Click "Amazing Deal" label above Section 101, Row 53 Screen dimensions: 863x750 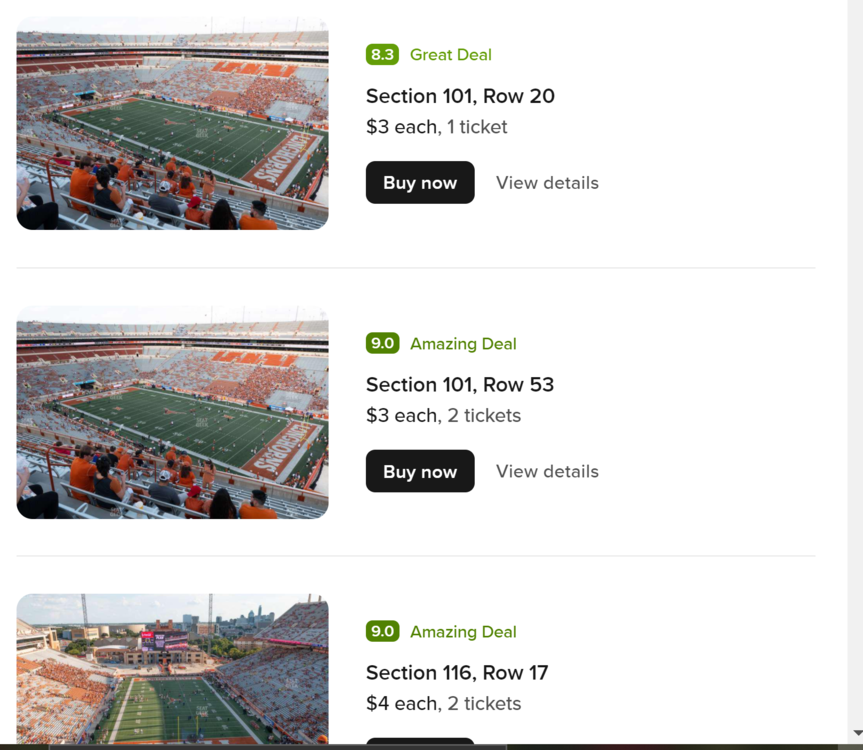click(x=463, y=344)
